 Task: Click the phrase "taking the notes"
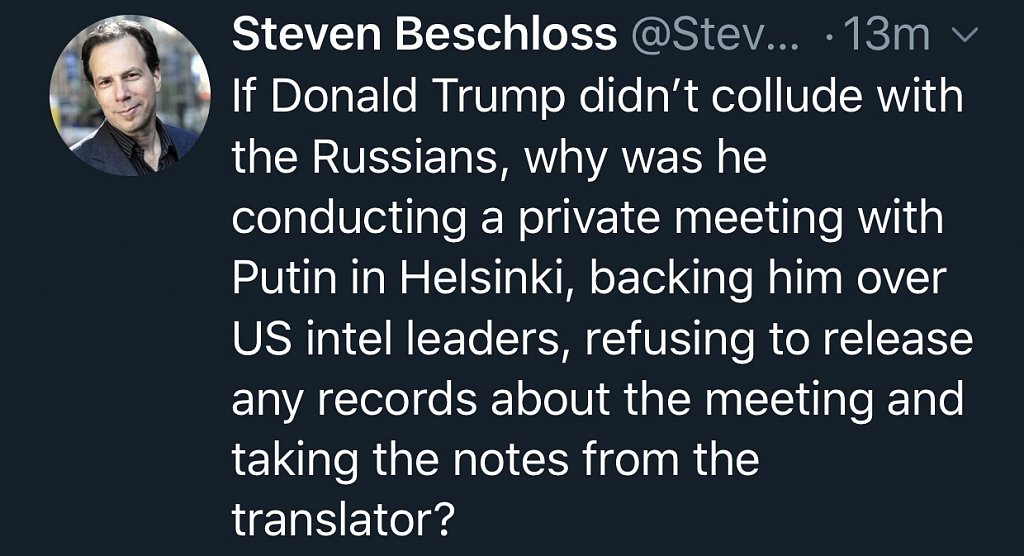[392, 458]
